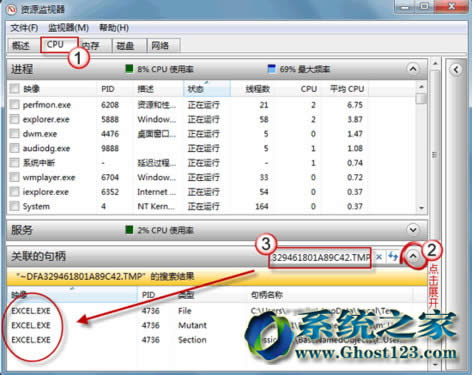Image resolution: width=472 pixels, height=375 pixels.
Task: Select the audiodg.exe checkbox
Action: [x=14, y=148]
